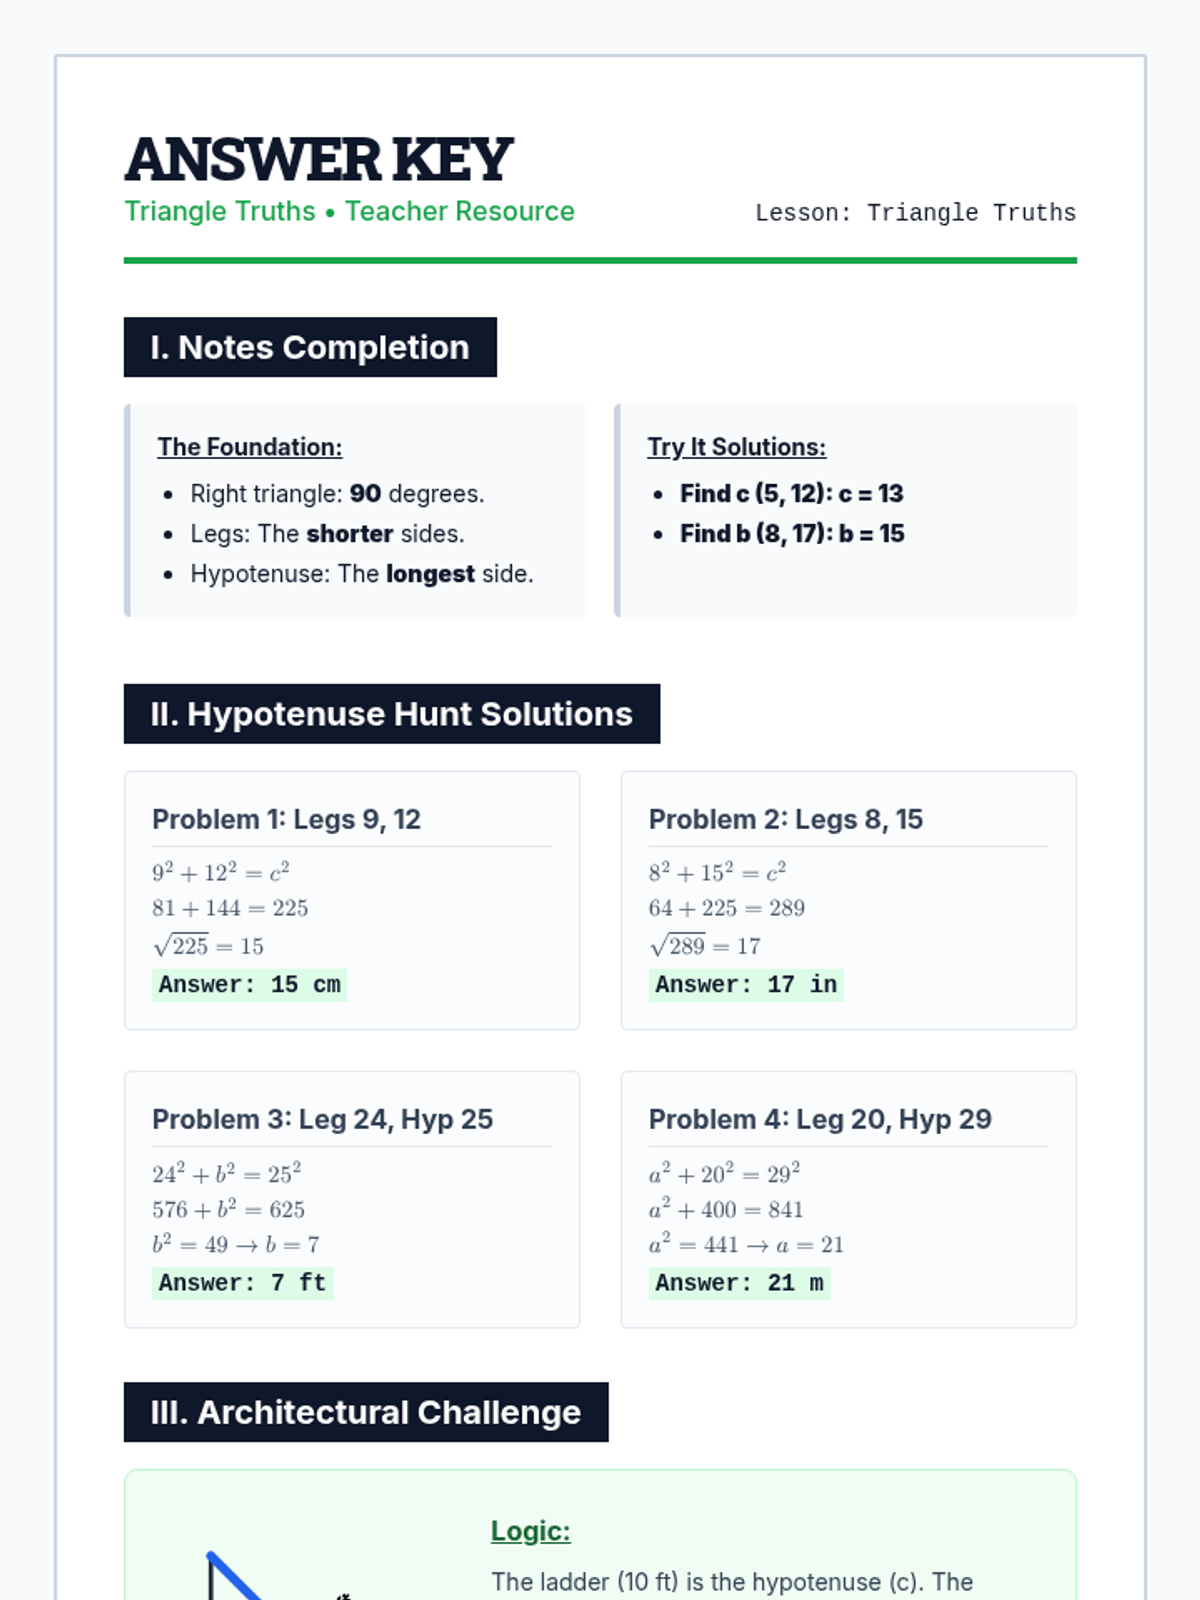Click the Problem 1: Legs 9, 12 card title
1200x1600 pixels.
[x=286, y=819]
